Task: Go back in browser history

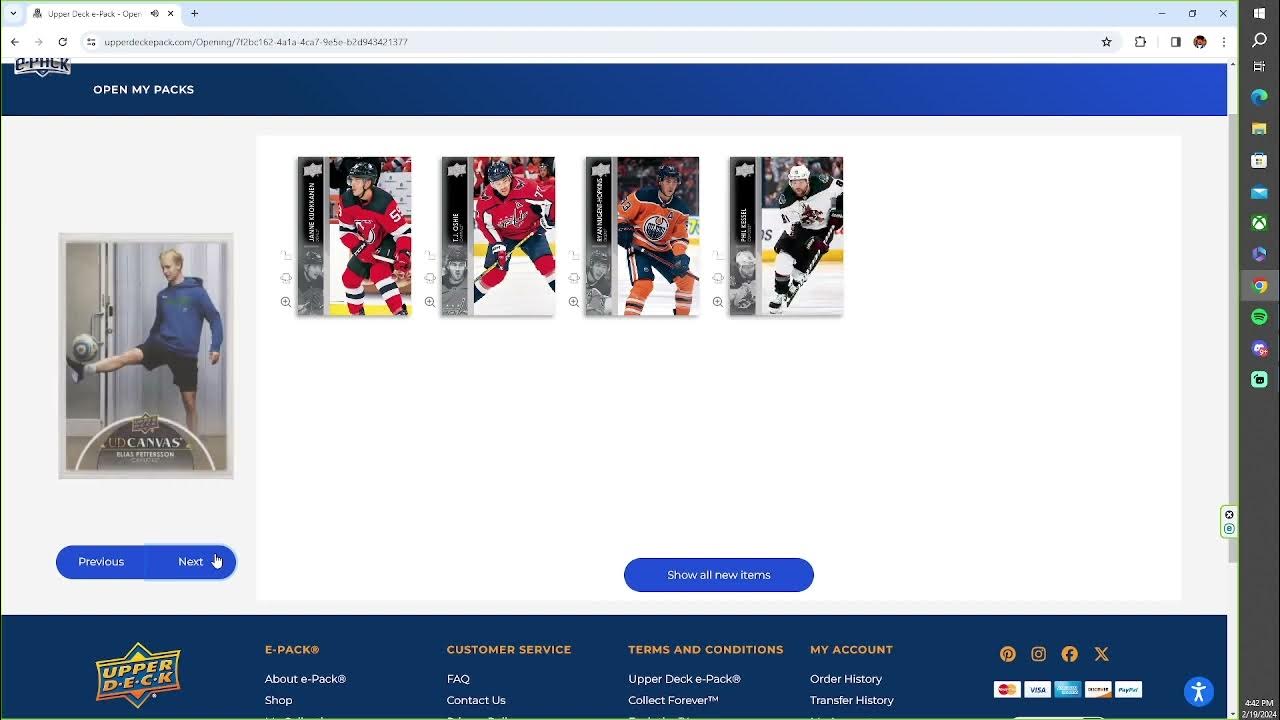Action: coord(15,42)
